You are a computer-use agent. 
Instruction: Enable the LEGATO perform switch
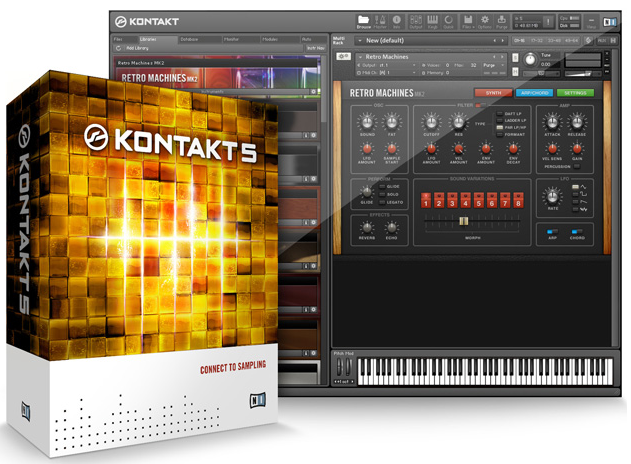coord(382,202)
